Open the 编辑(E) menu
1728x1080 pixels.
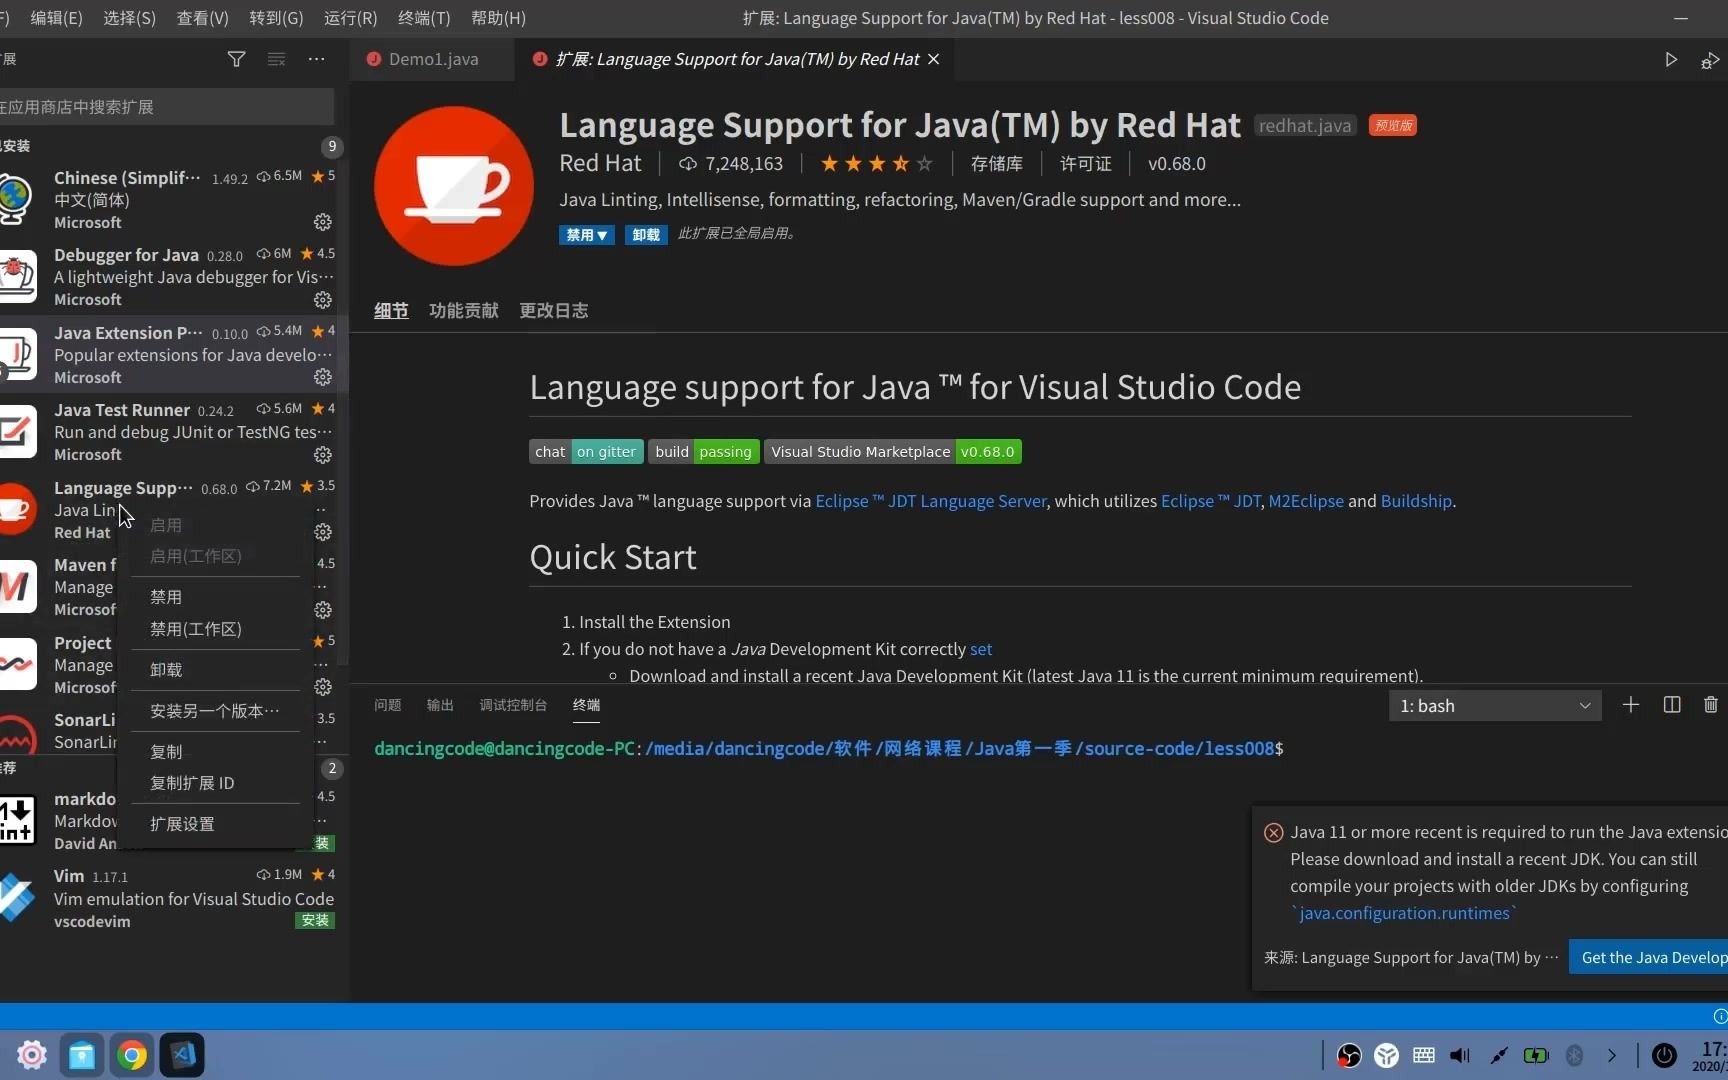point(56,18)
